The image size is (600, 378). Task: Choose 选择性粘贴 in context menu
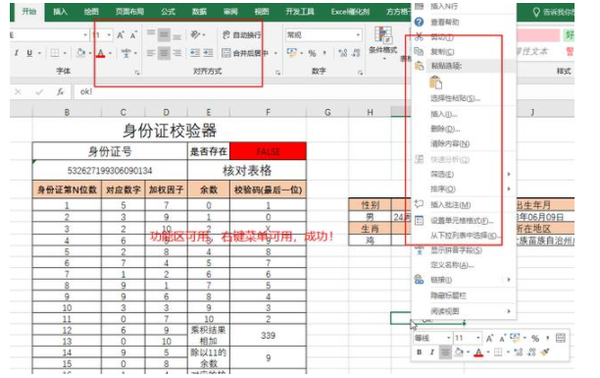click(455, 98)
